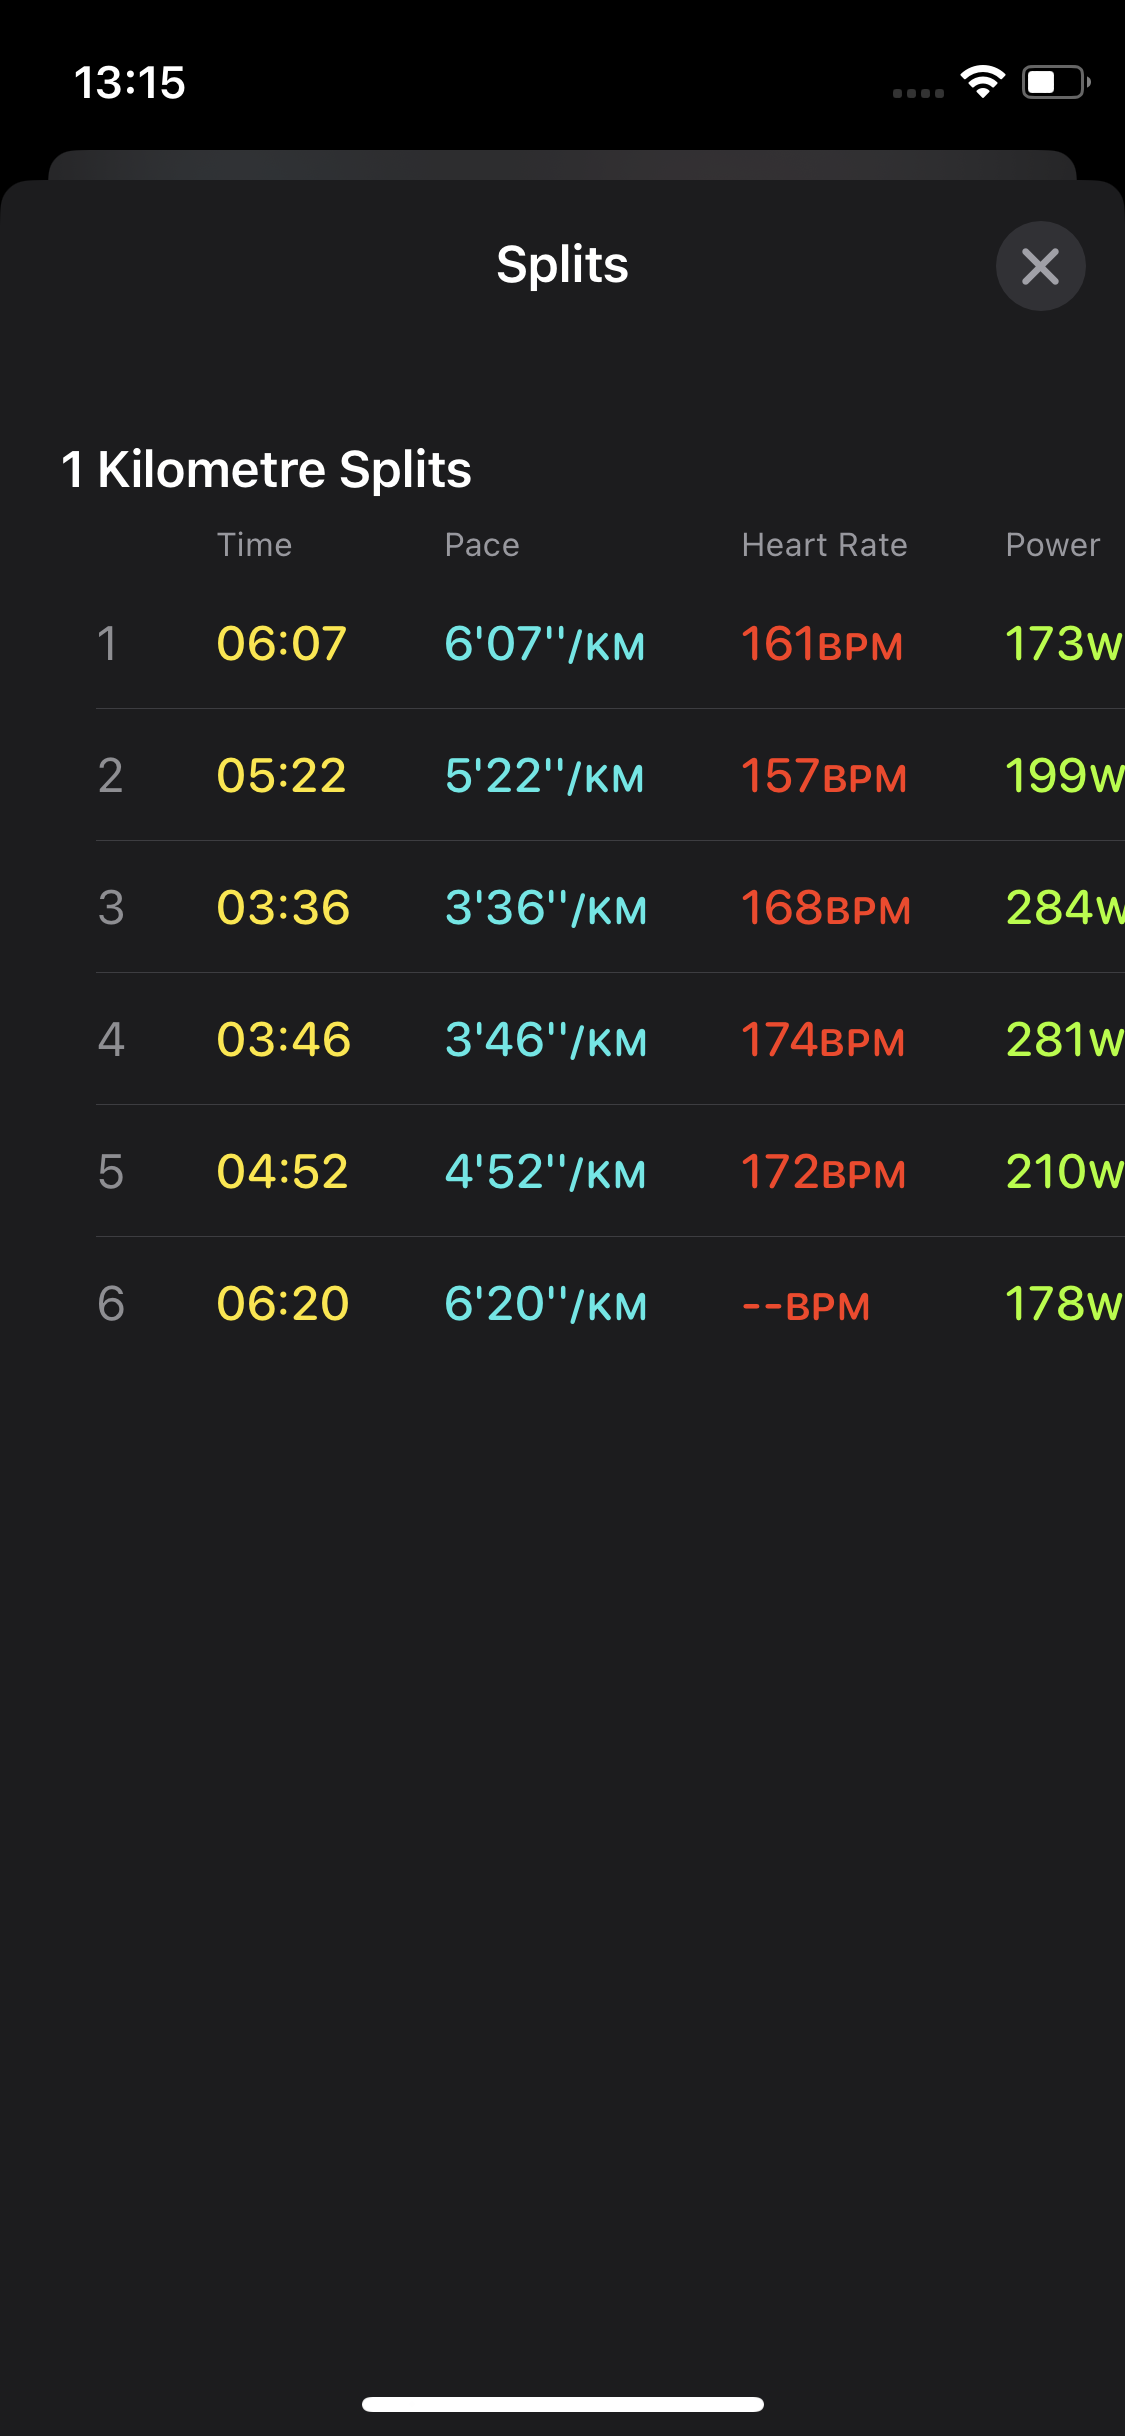The width and height of the screenshot is (1125, 2436).
Task: Tap the home indicator bar
Action: tap(562, 2404)
